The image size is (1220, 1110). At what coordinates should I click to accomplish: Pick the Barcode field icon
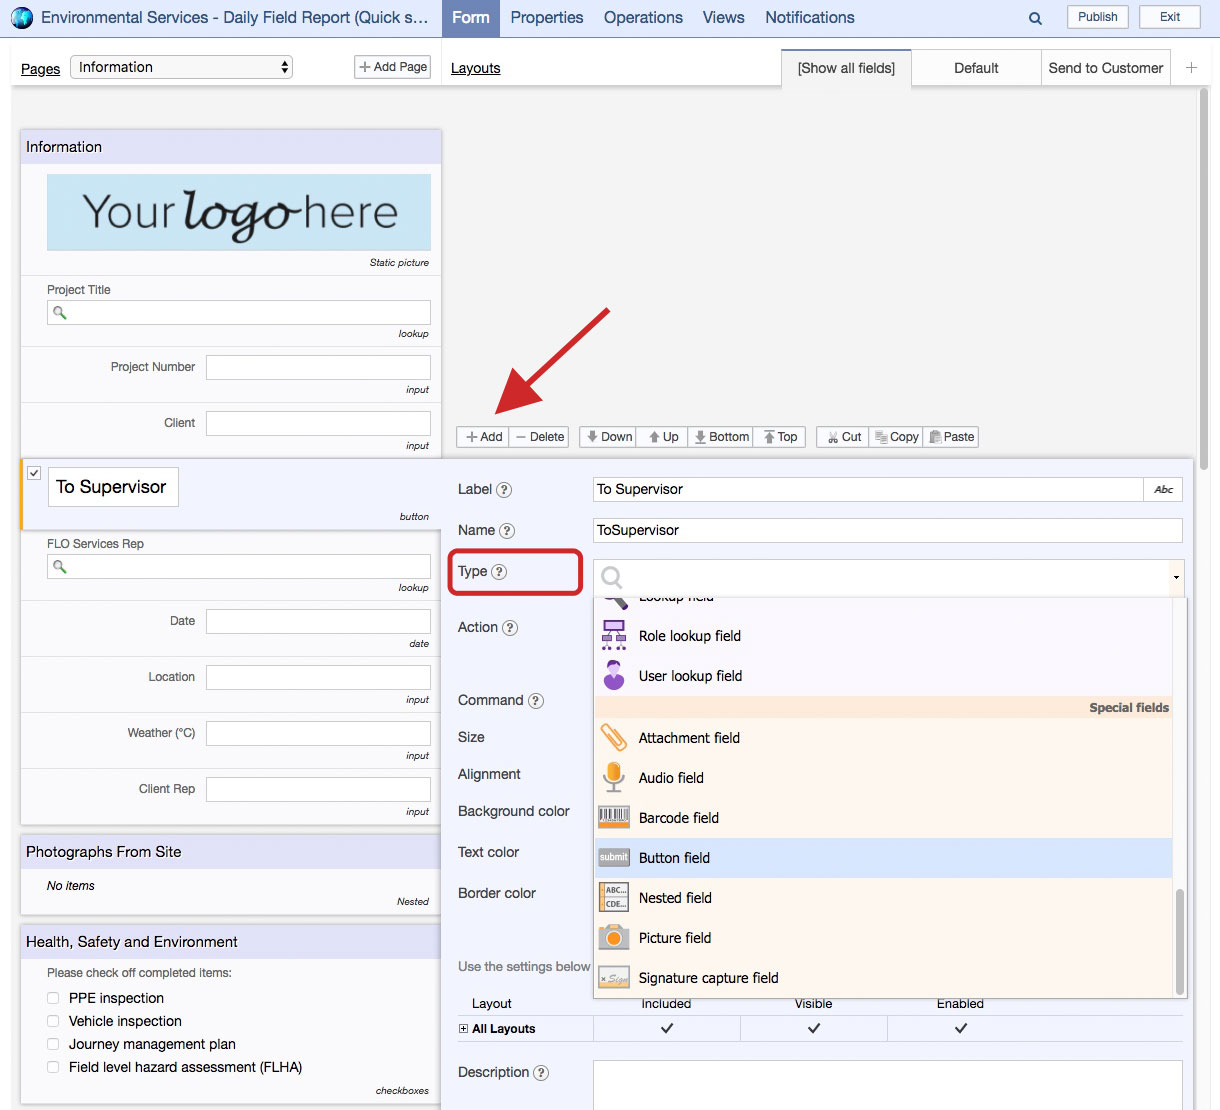613,817
